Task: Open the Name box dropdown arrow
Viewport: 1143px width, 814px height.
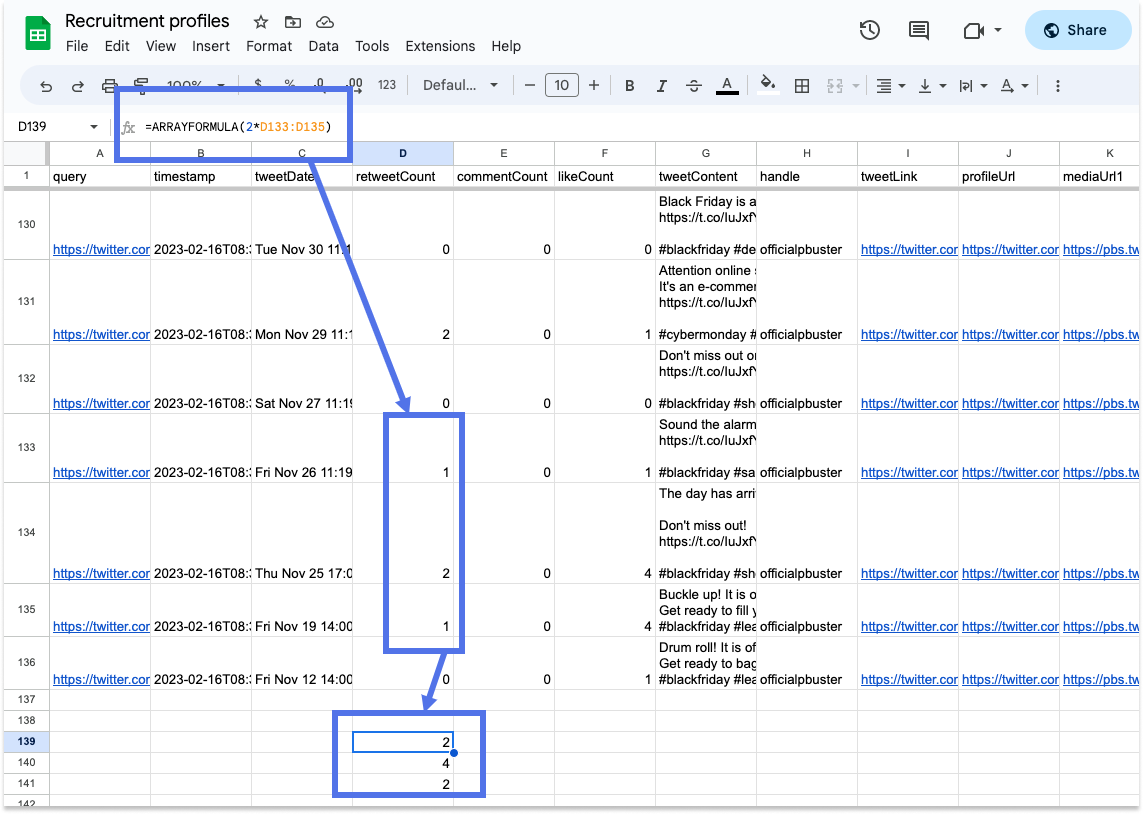Action: 93,127
